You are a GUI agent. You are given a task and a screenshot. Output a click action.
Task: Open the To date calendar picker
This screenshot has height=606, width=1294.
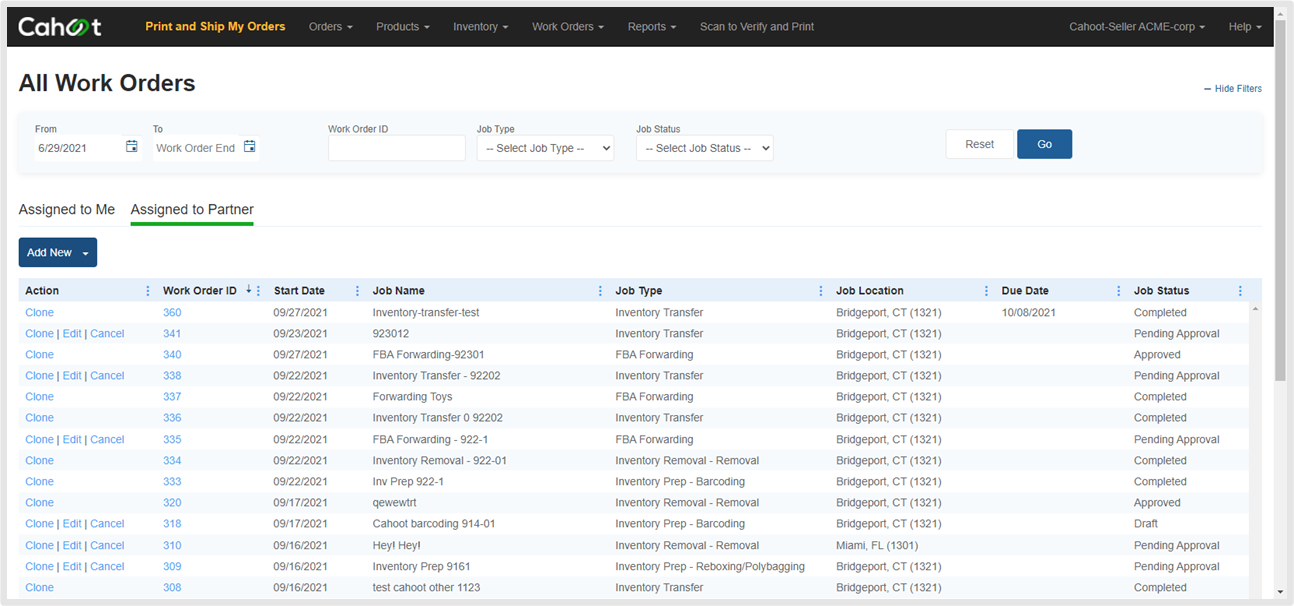point(250,147)
